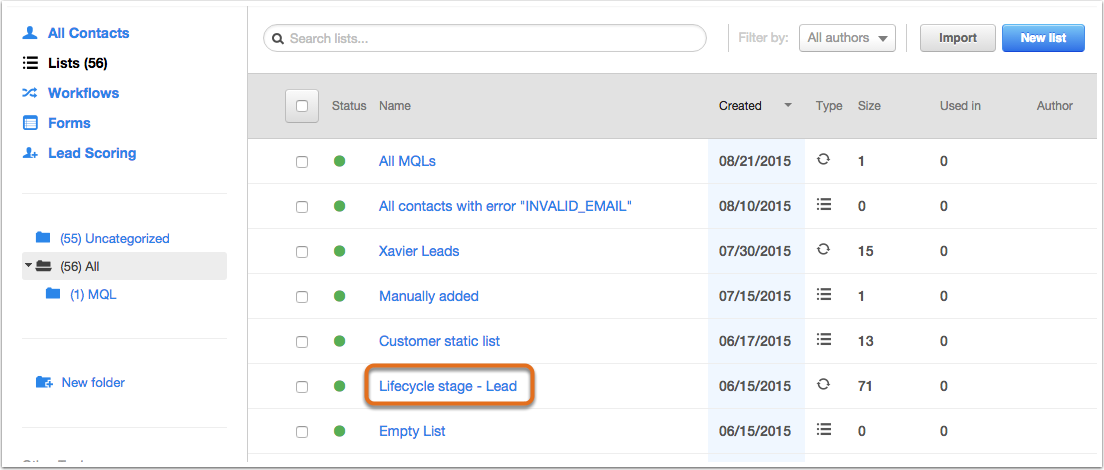The width and height of the screenshot is (1104, 470).
Task: Tick the select-all checkbox in table header
Action: coord(302,106)
